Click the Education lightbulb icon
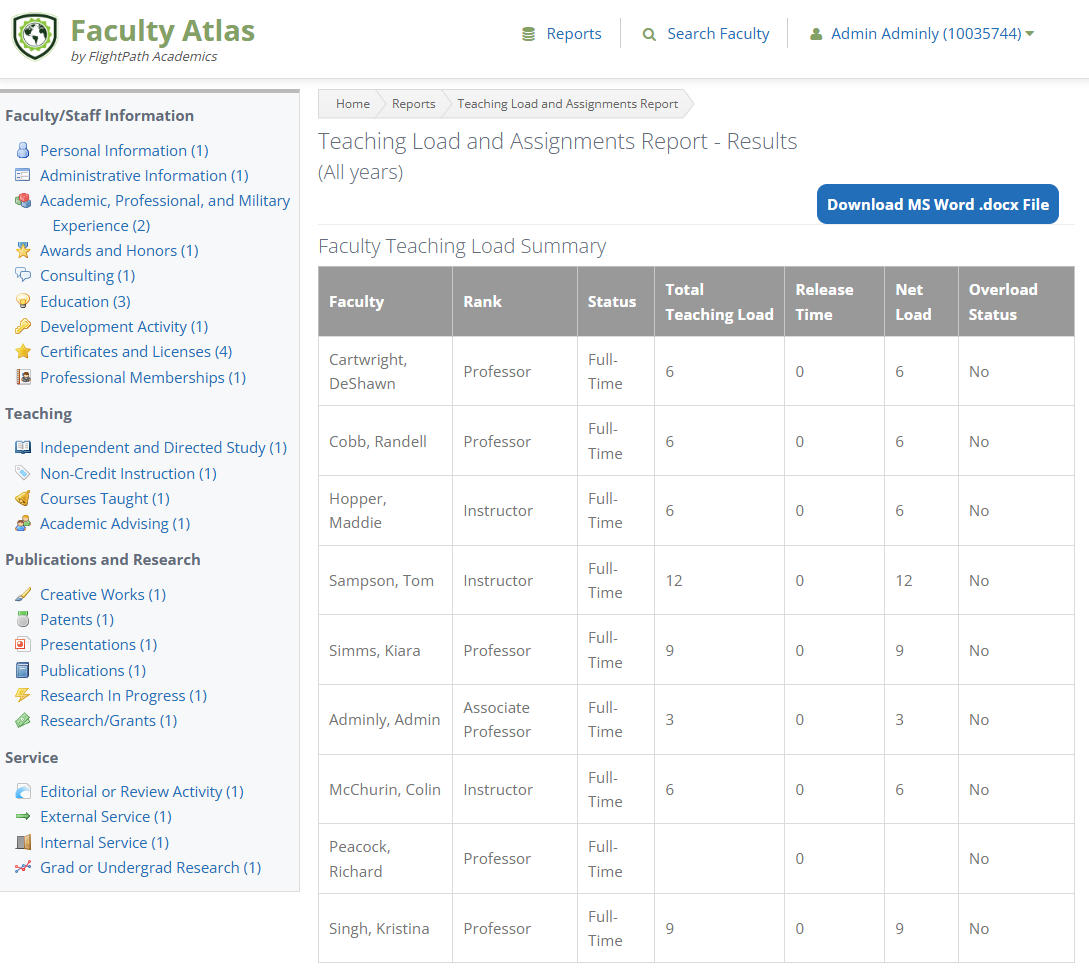The width and height of the screenshot is (1089, 977). click(x=23, y=301)
